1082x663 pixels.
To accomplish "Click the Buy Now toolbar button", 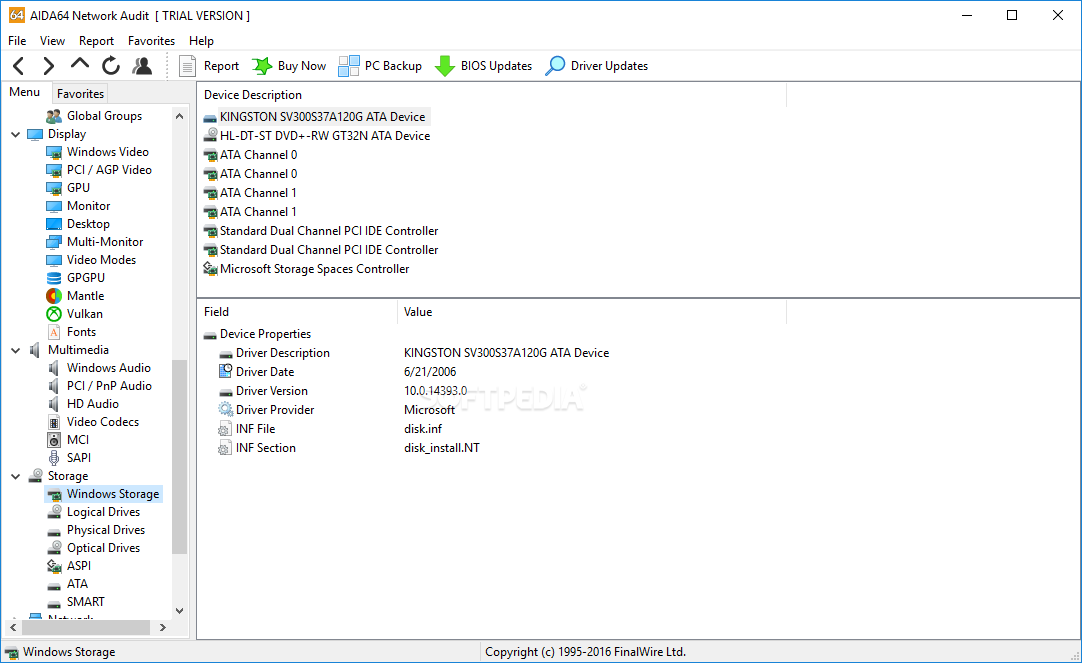I will (x=288, y=66).
